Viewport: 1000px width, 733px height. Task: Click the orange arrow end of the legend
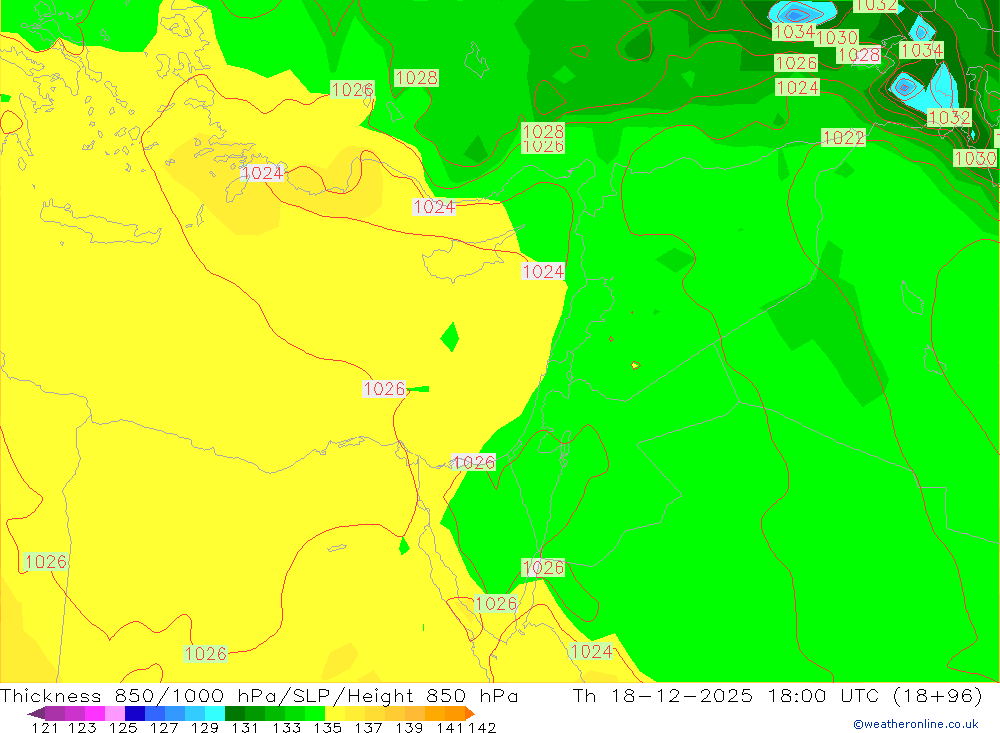[x=470, y=713]
